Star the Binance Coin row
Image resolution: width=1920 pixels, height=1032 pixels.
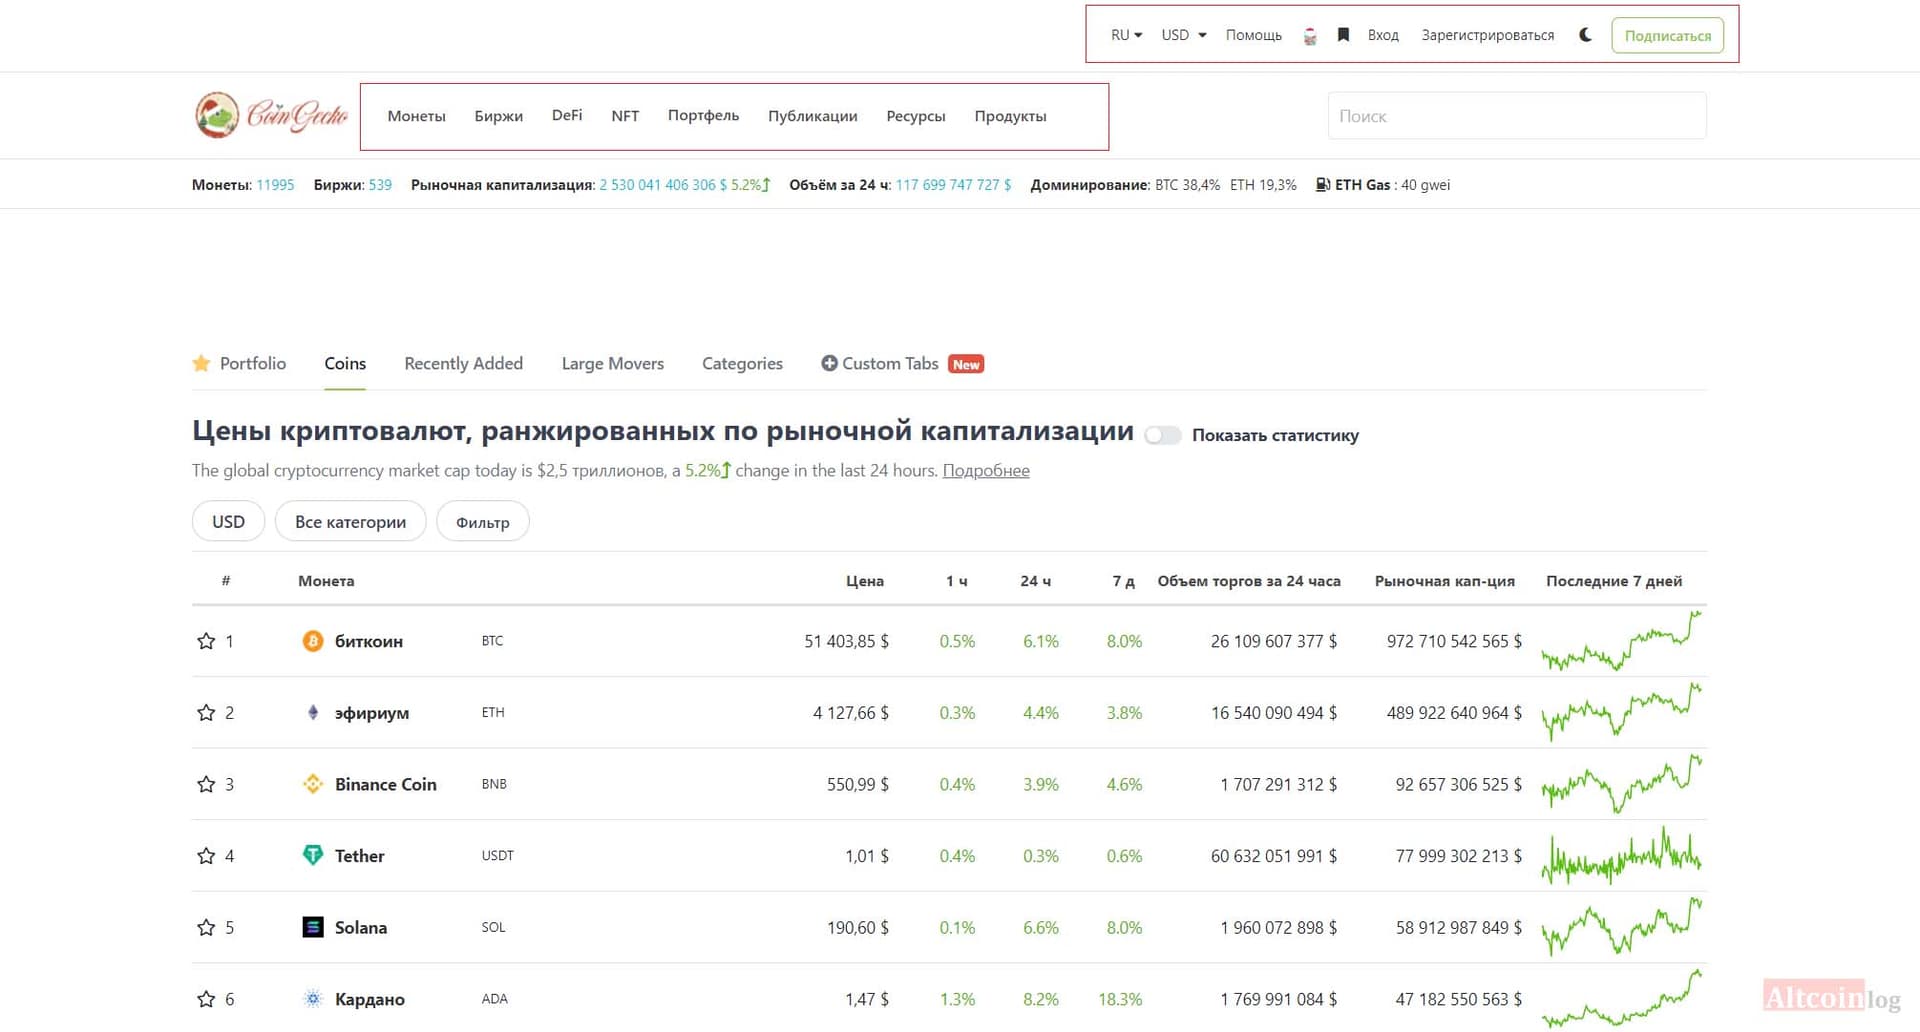tap(206, 784)
